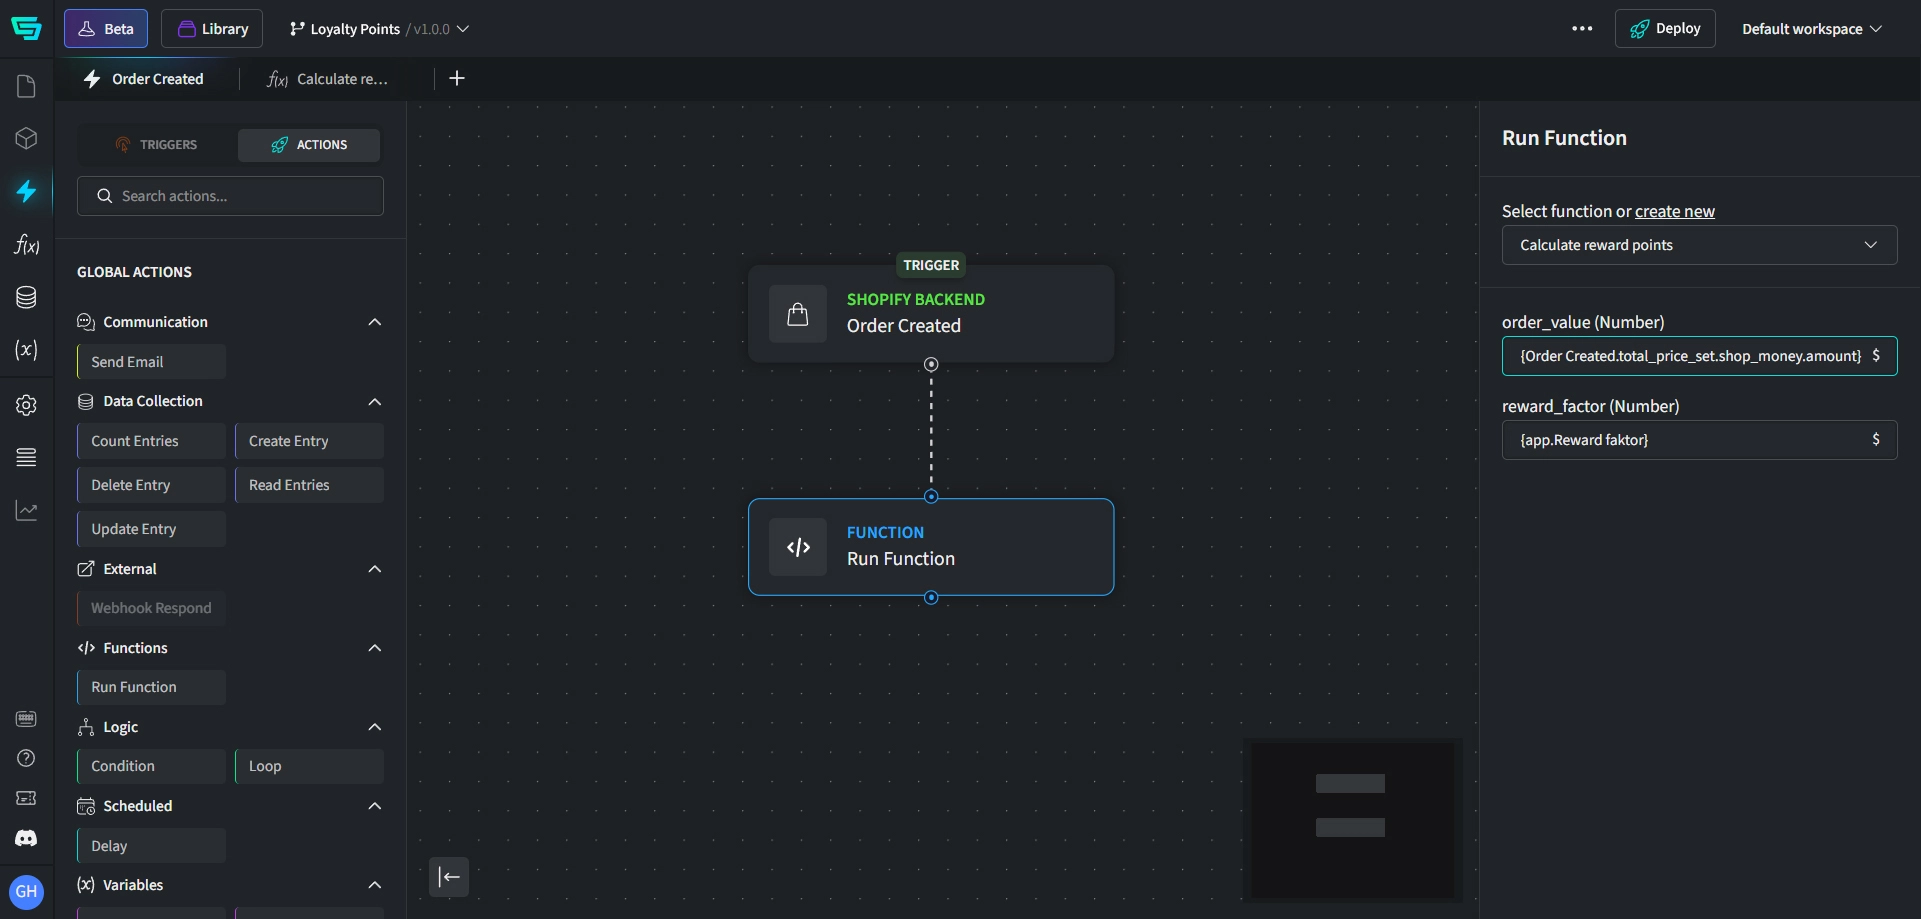Screen dimensions: 1921x919
Task: Open workspace Settings via gear icon
Action: point(27,405)
